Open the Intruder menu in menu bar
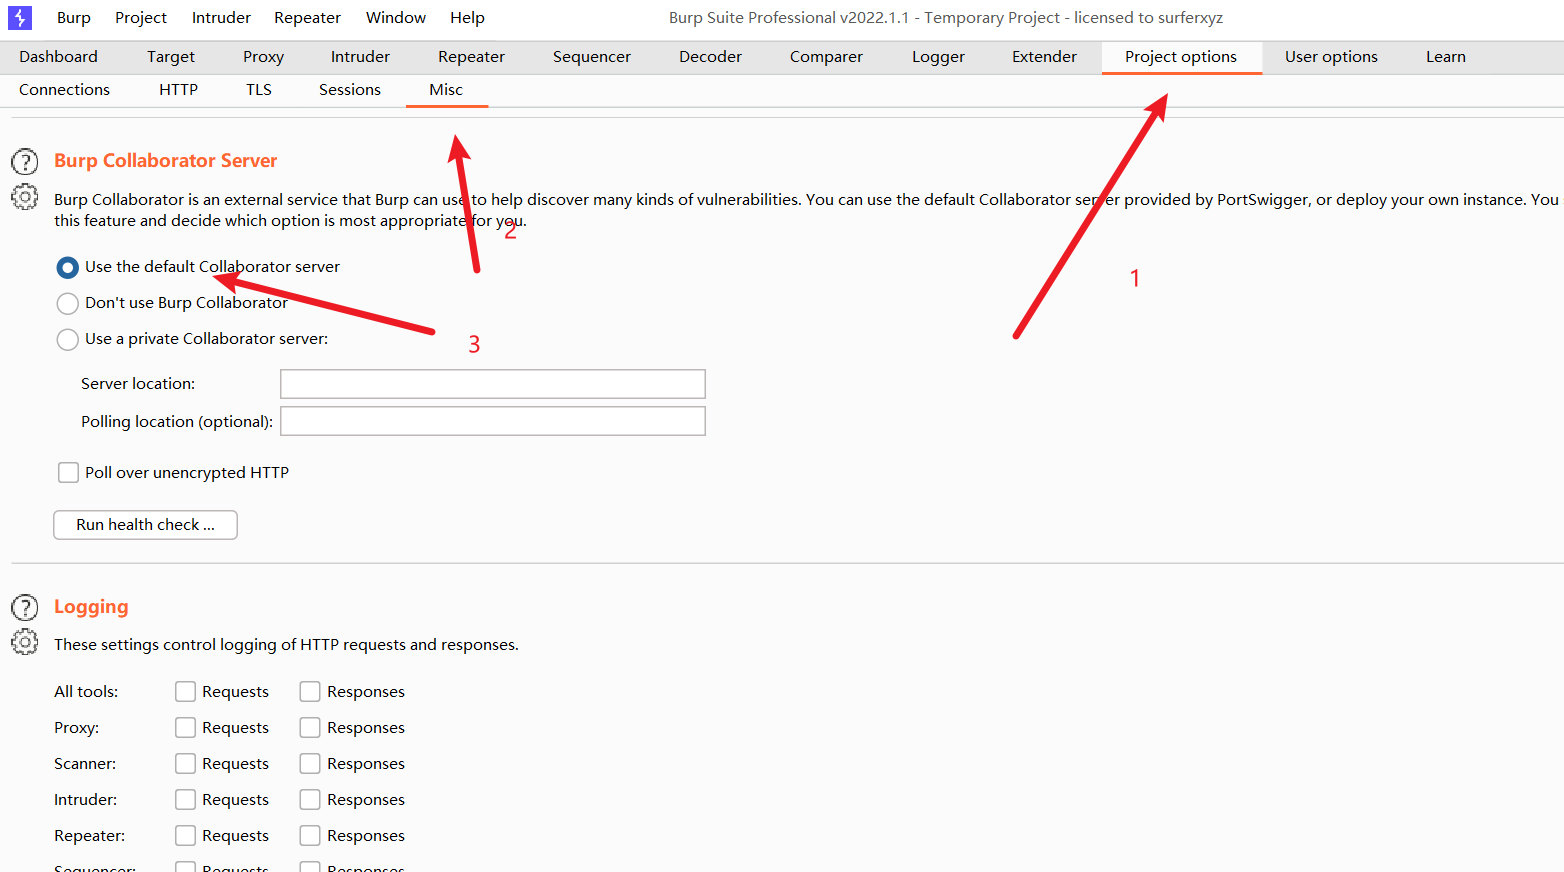 click(x=221, y=17)
